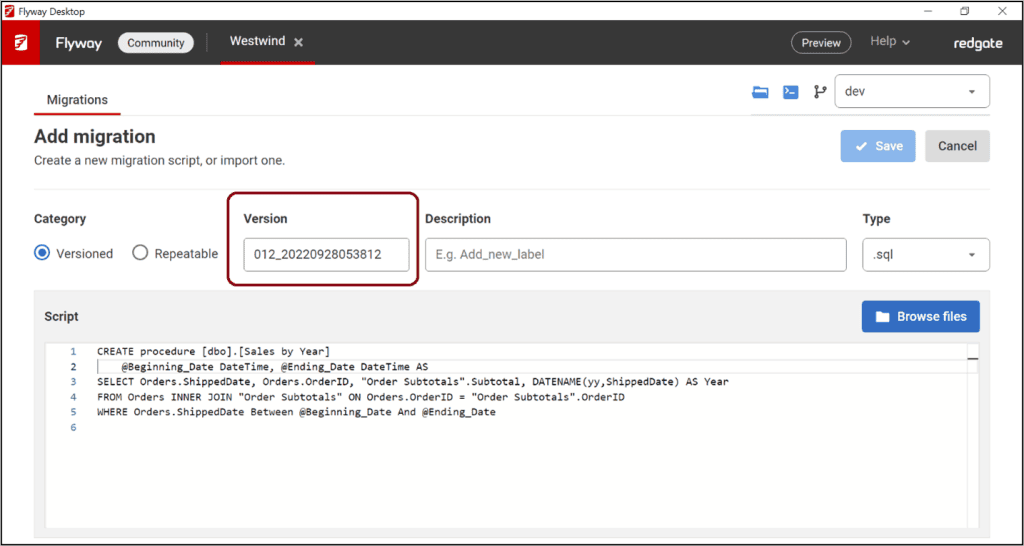
Task: Click the git branch icon
Action: [x=820, y=92]
